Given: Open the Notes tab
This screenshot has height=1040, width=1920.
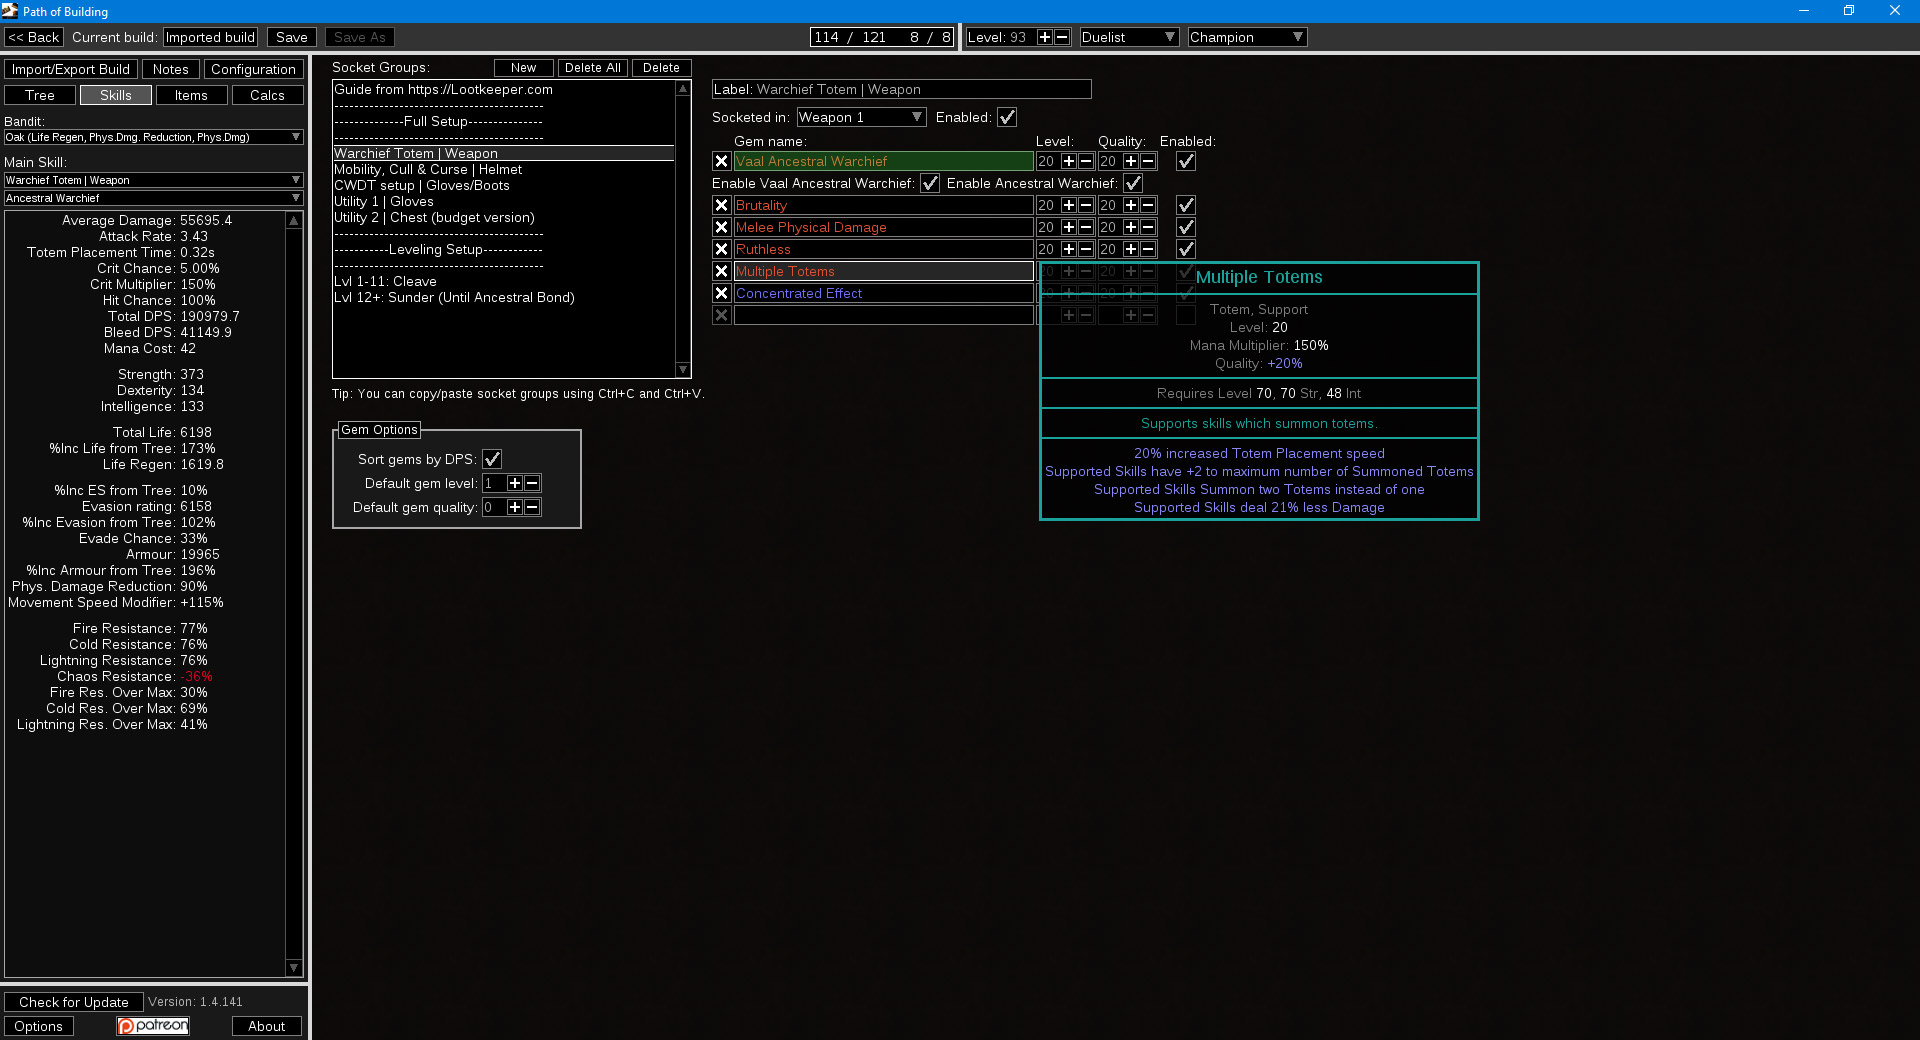Looking at the screenshot, I should pos(170,69).
